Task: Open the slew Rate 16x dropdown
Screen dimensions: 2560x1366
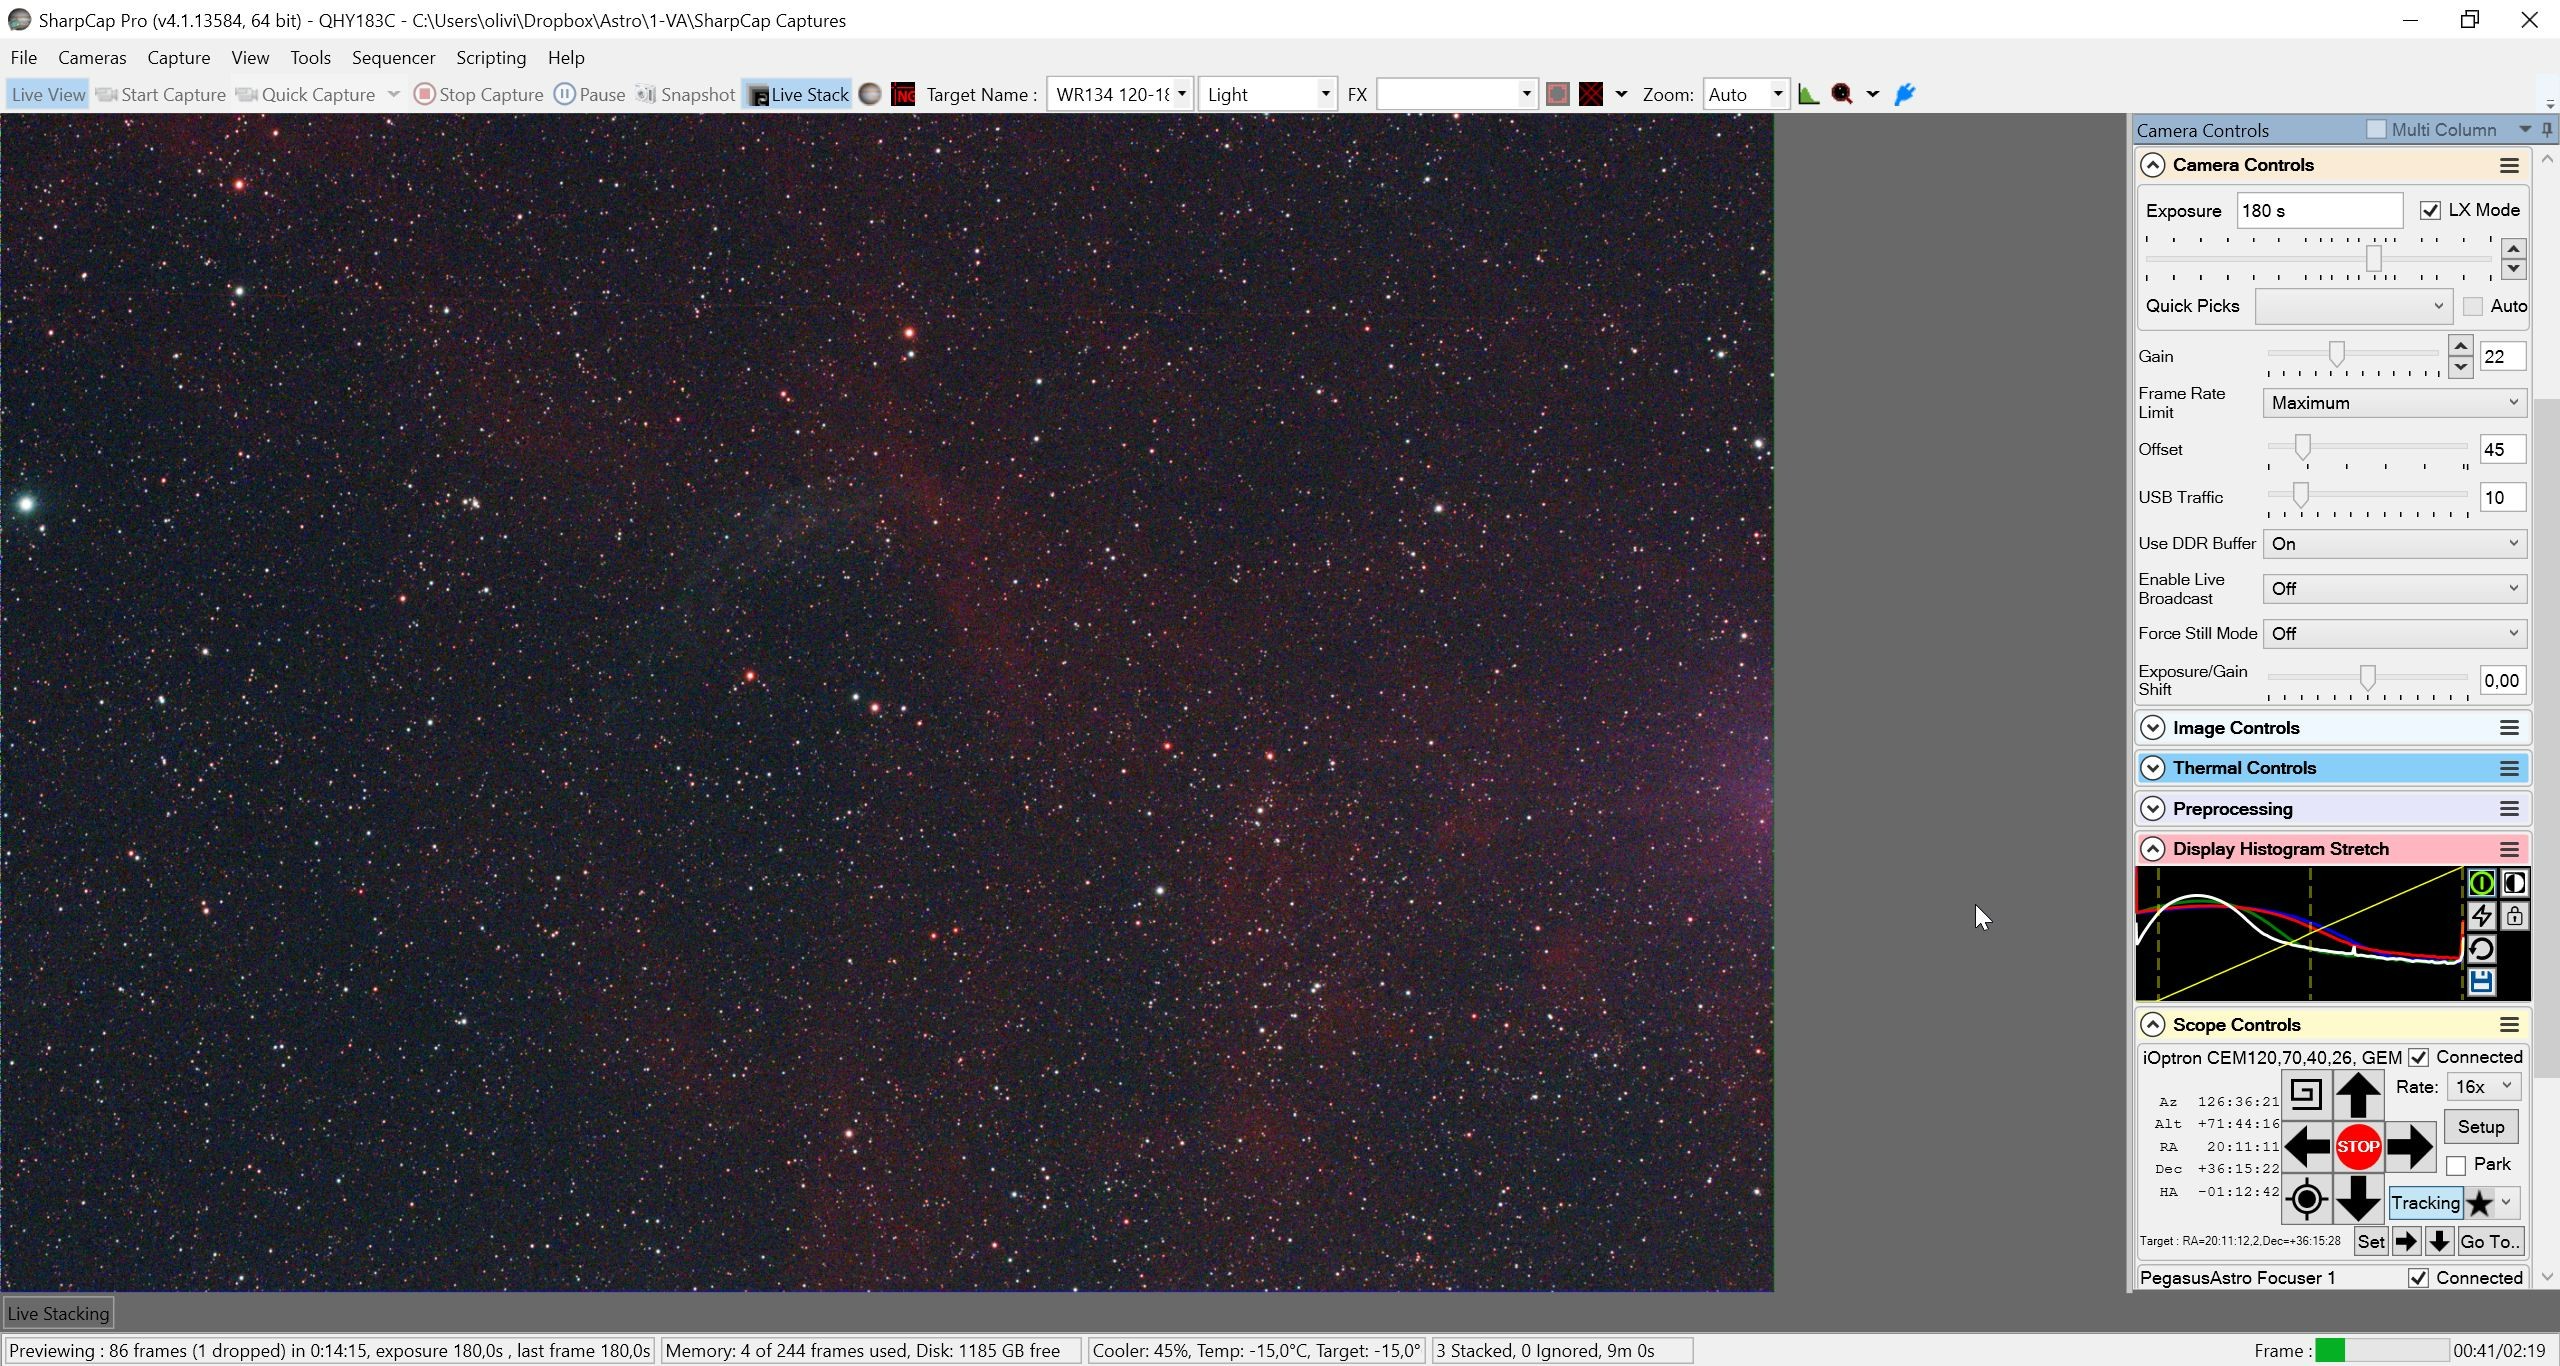Action: 2483,1087
